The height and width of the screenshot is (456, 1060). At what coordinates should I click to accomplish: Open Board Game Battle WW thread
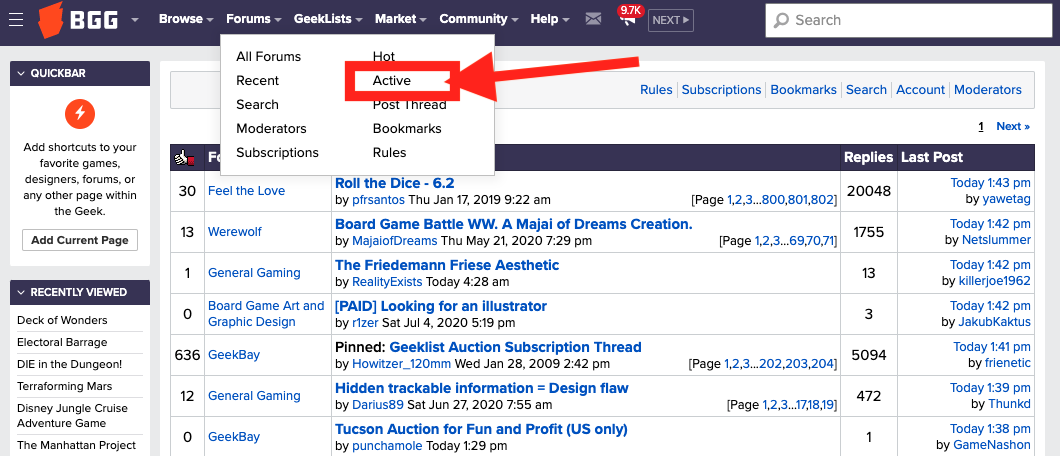514,224
